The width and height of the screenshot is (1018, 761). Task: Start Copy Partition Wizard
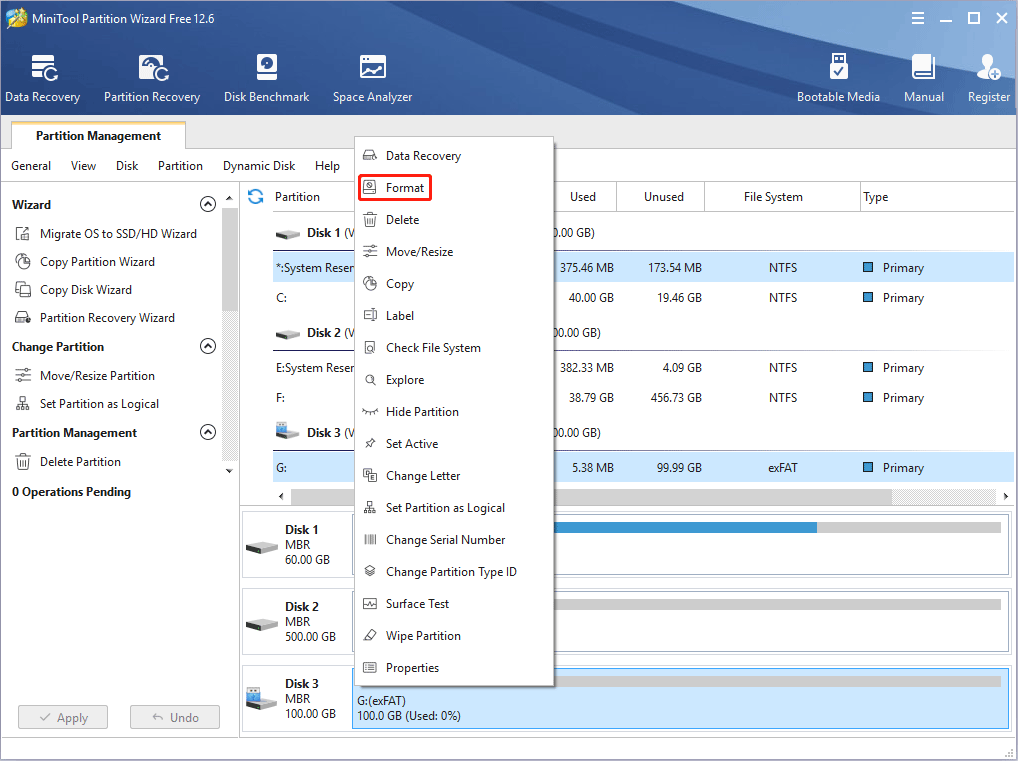point(85,262)
